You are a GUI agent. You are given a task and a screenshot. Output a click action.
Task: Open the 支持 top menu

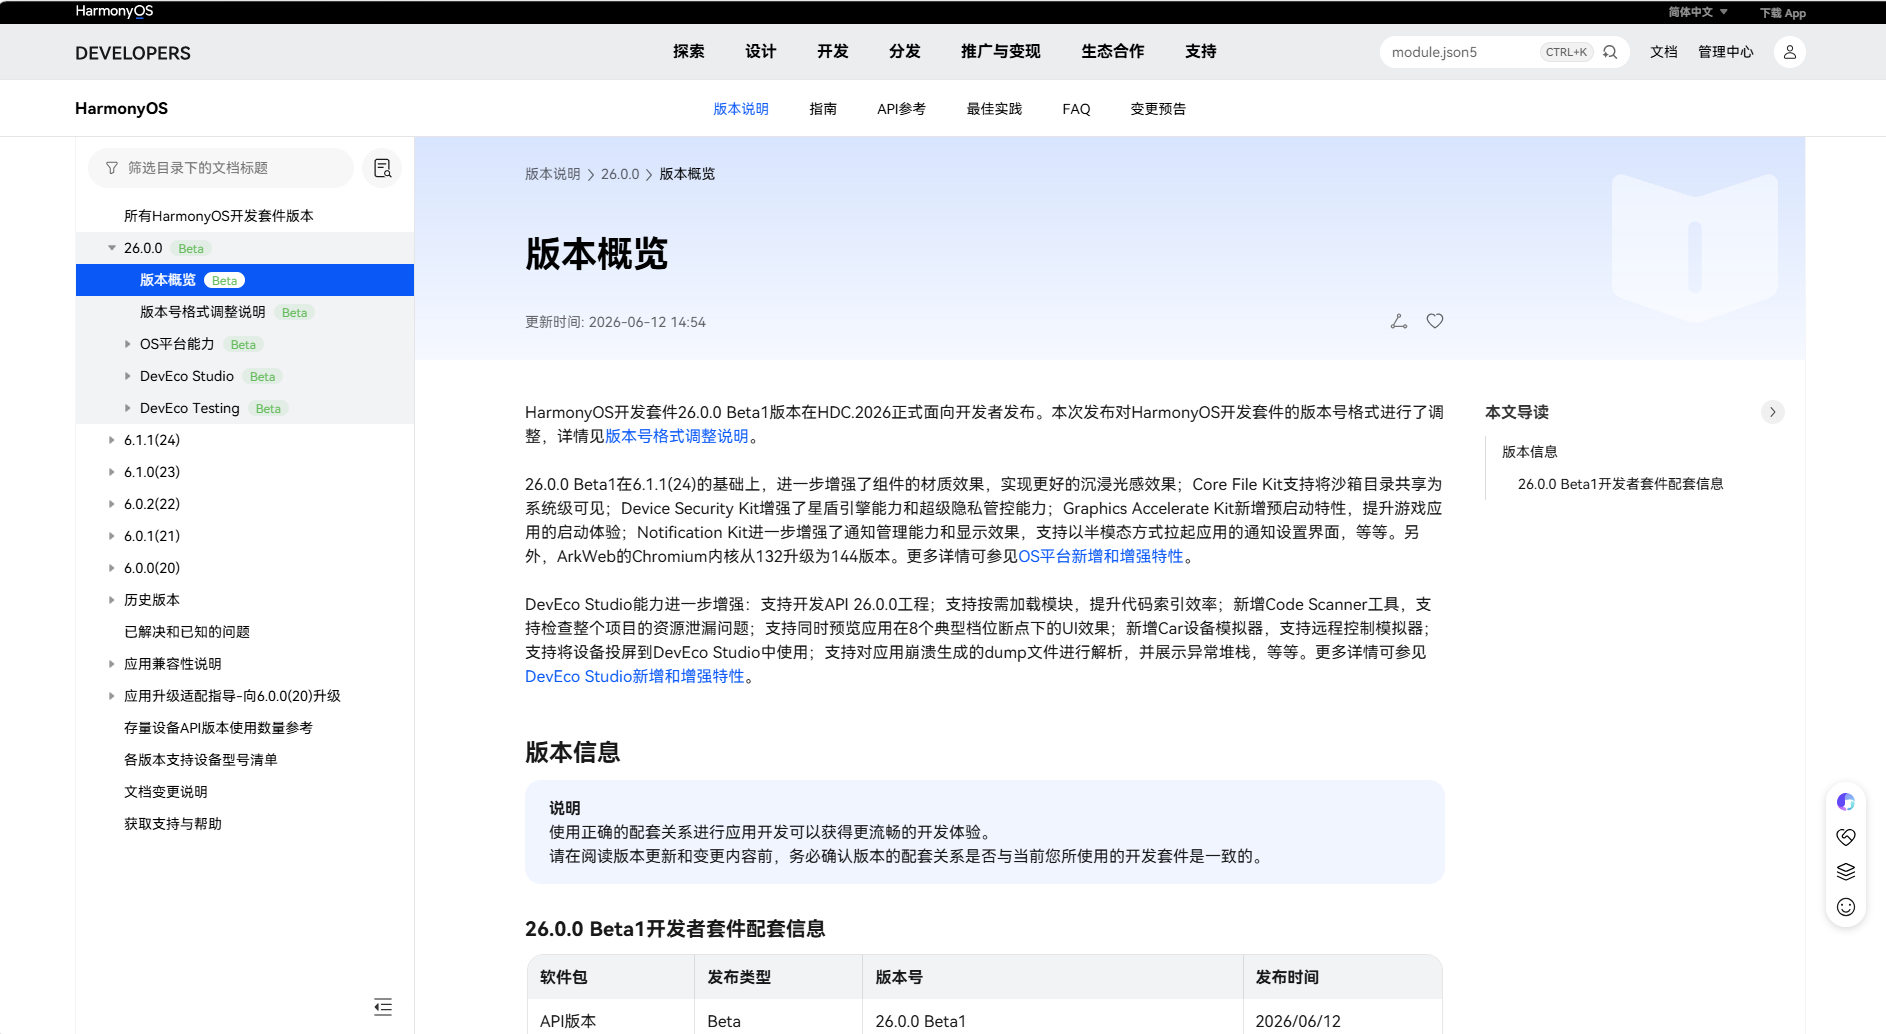click(x=1201, y=52)
